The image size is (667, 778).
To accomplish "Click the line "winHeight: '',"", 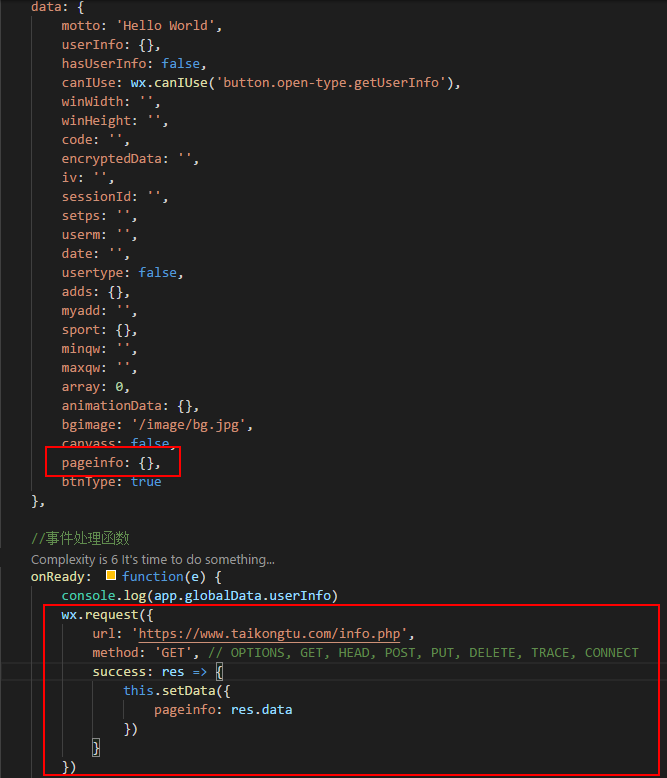I will [x=115, y=121].
